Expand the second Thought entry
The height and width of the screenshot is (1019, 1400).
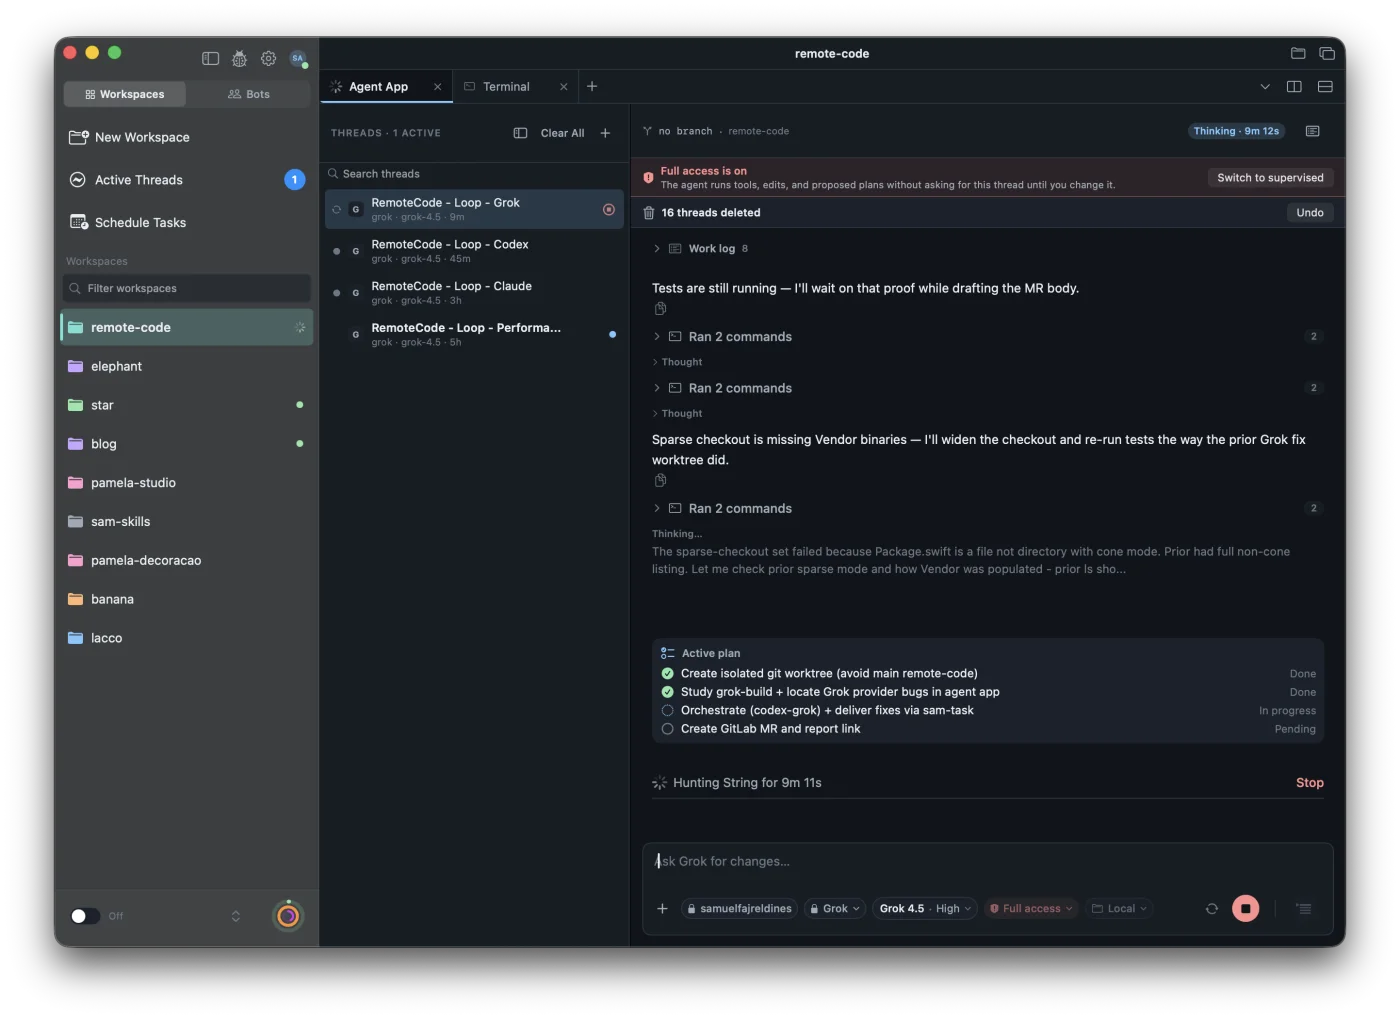coord(678,414)
